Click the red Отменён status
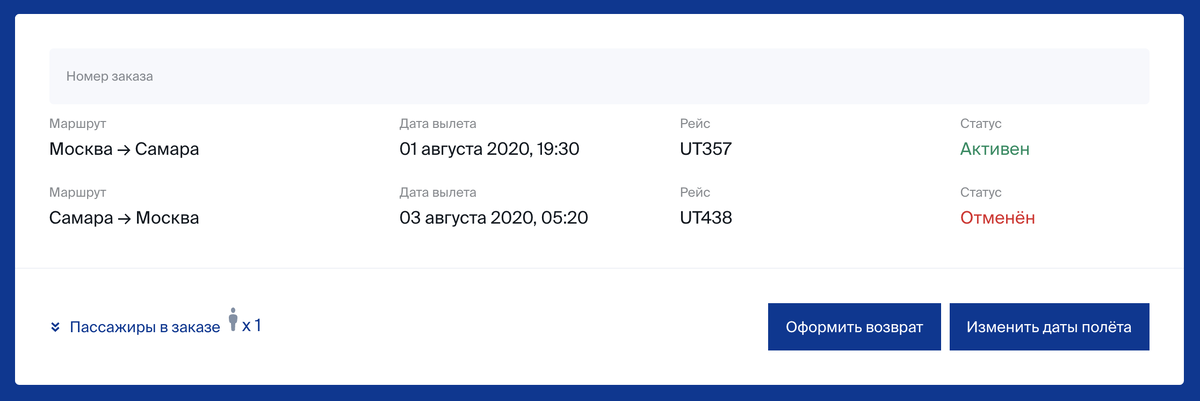This screenshot has width=1200, height=401. coord(997,217)
